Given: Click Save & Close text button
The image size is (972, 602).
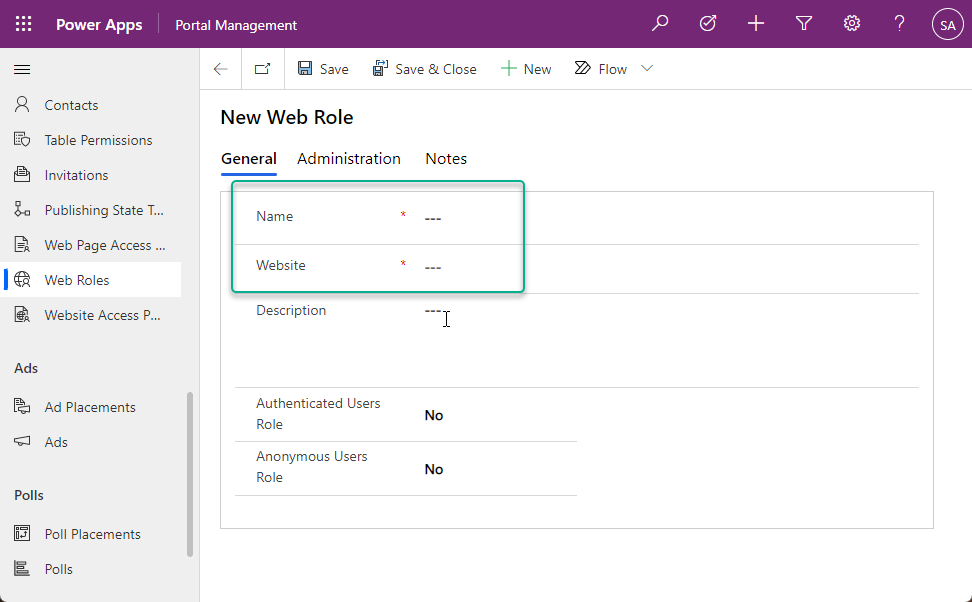Looking at the screenshot, I should click(x=436, y=69).
